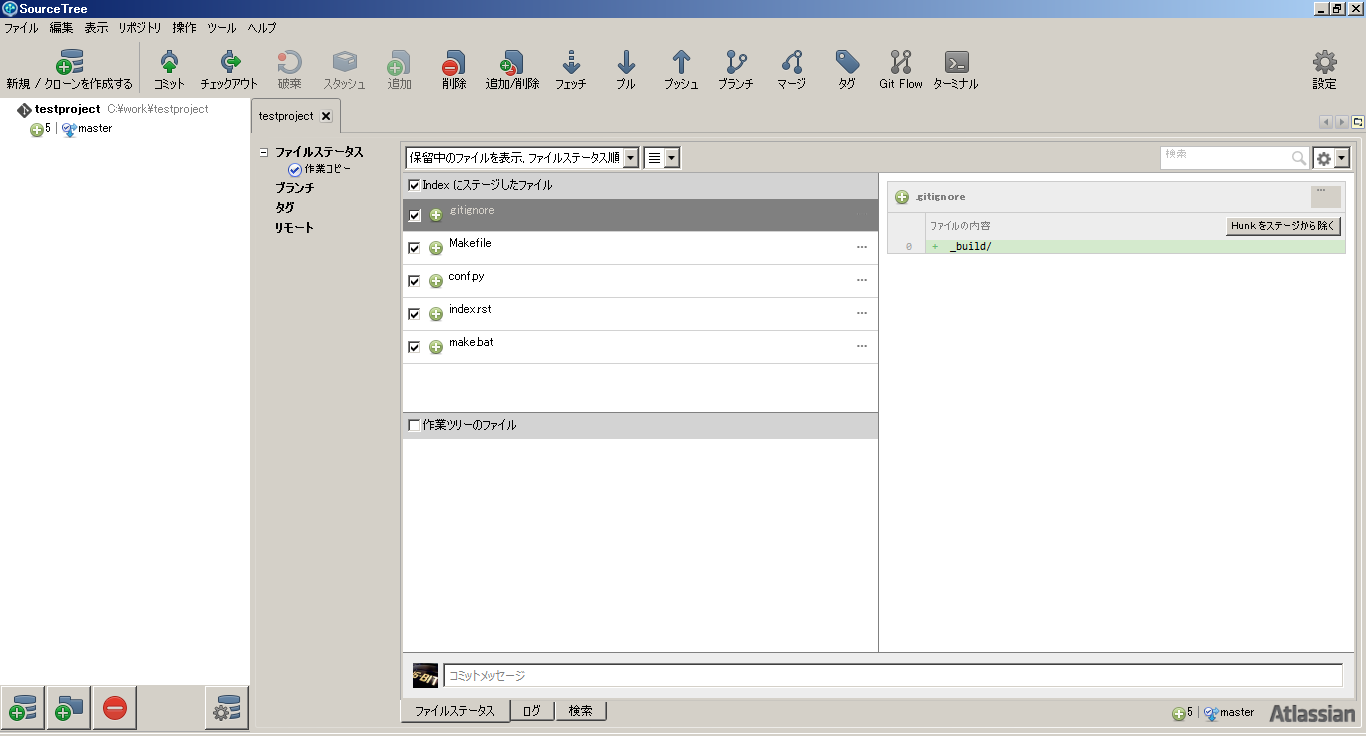
Task: Click the Remove (削除) toolbar icon
Action: [453, 63]
